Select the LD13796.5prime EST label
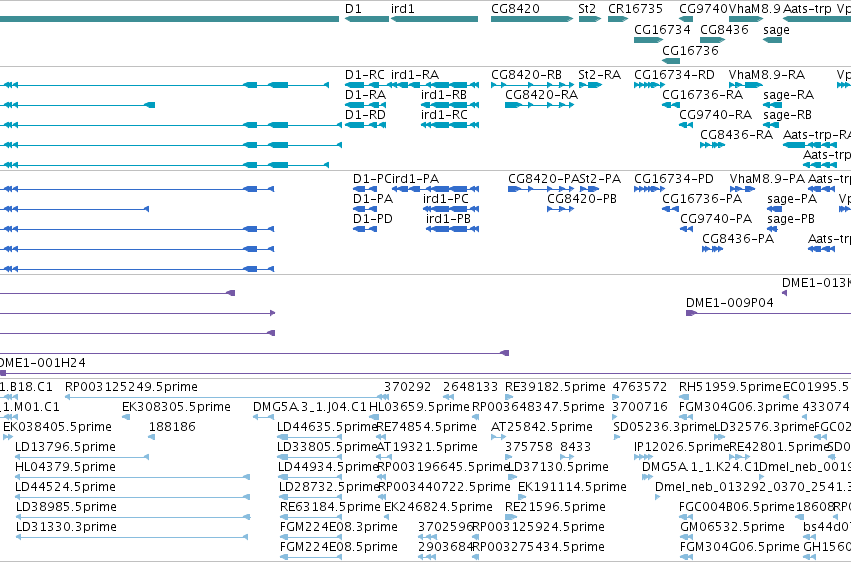Image resolution: width=851 pixels, height=562 pixels. click(65, 448)
